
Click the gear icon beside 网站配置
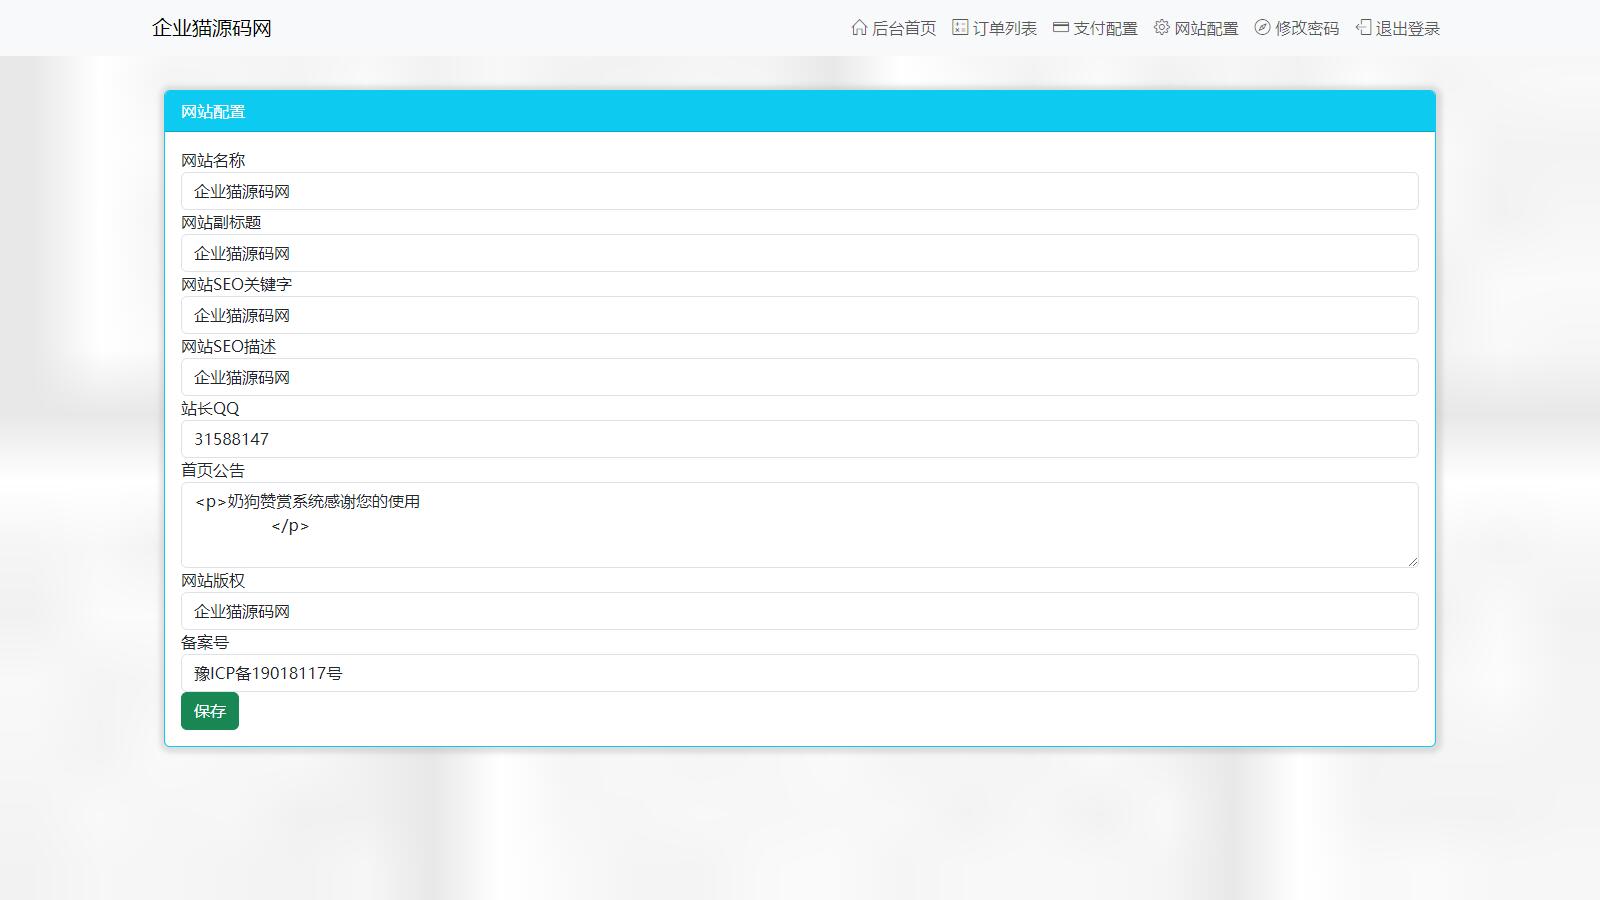click(x=1162, y=28)
